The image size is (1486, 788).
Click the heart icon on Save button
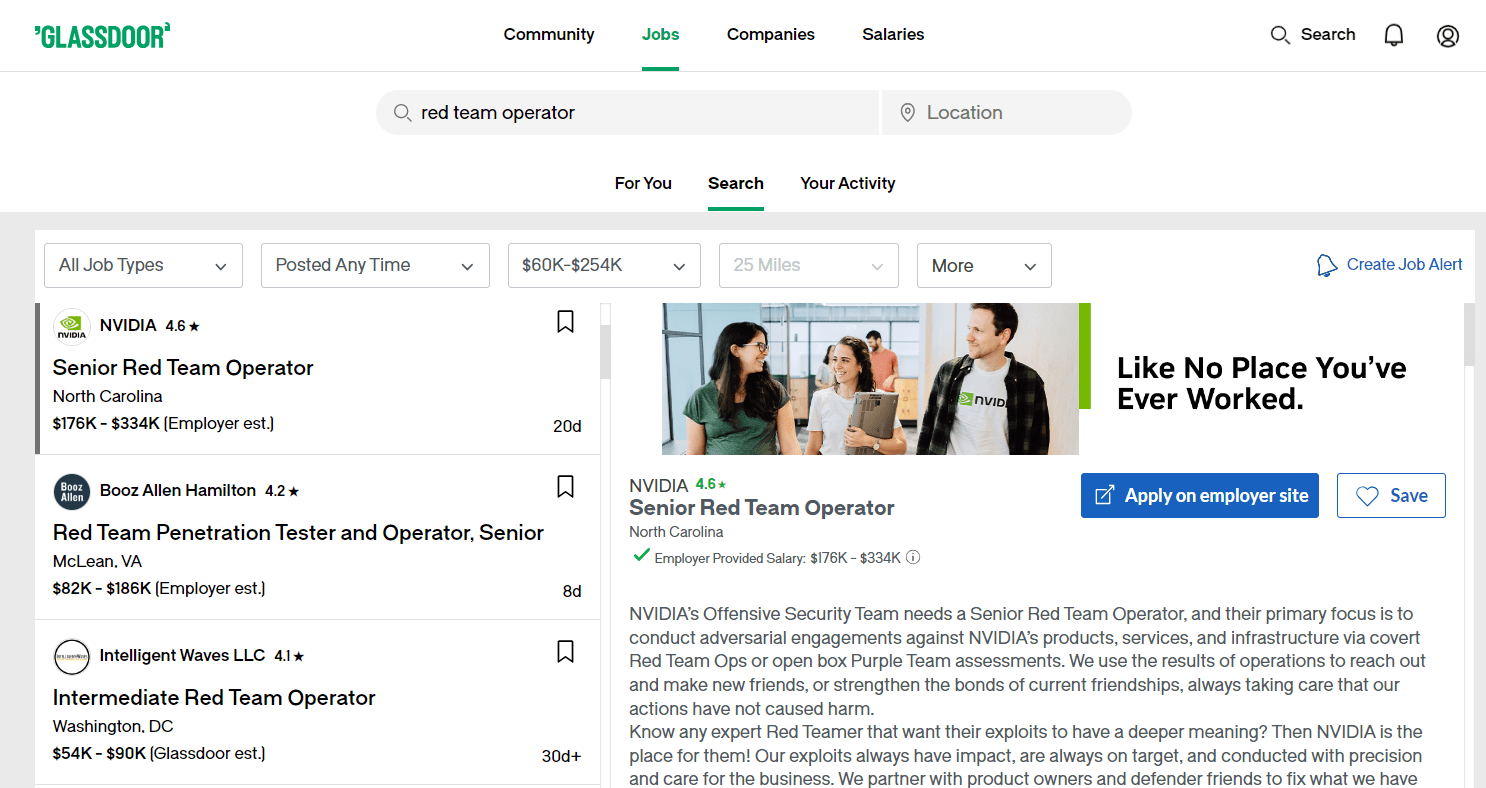[x=1367, y=496]
